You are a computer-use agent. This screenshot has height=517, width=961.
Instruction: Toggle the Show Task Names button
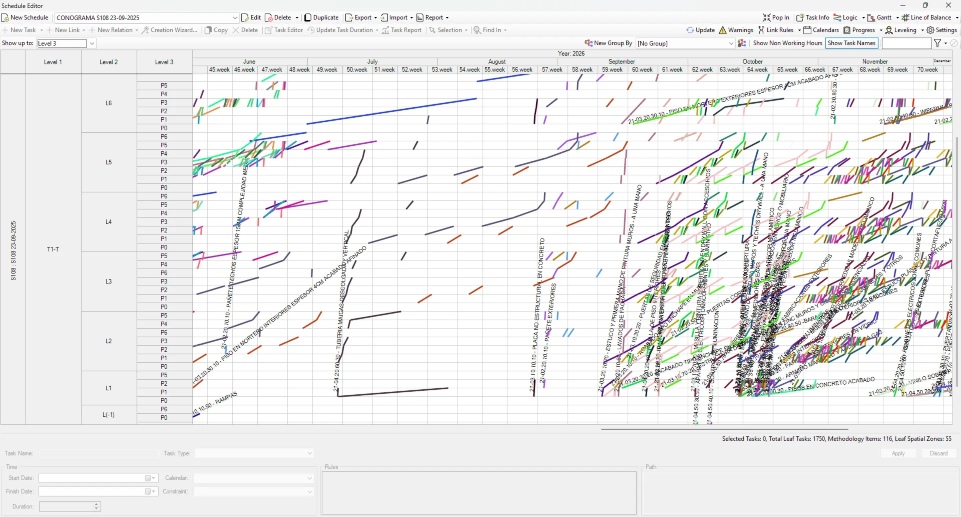(x=851, y=43)
